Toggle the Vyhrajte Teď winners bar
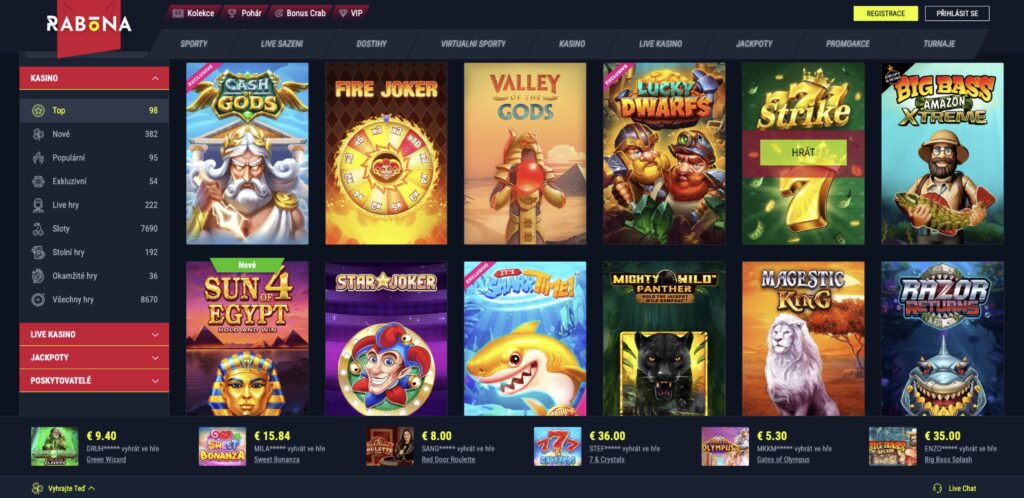The image size is (1024, 498). pyautogui.click(x=63, y=488)
